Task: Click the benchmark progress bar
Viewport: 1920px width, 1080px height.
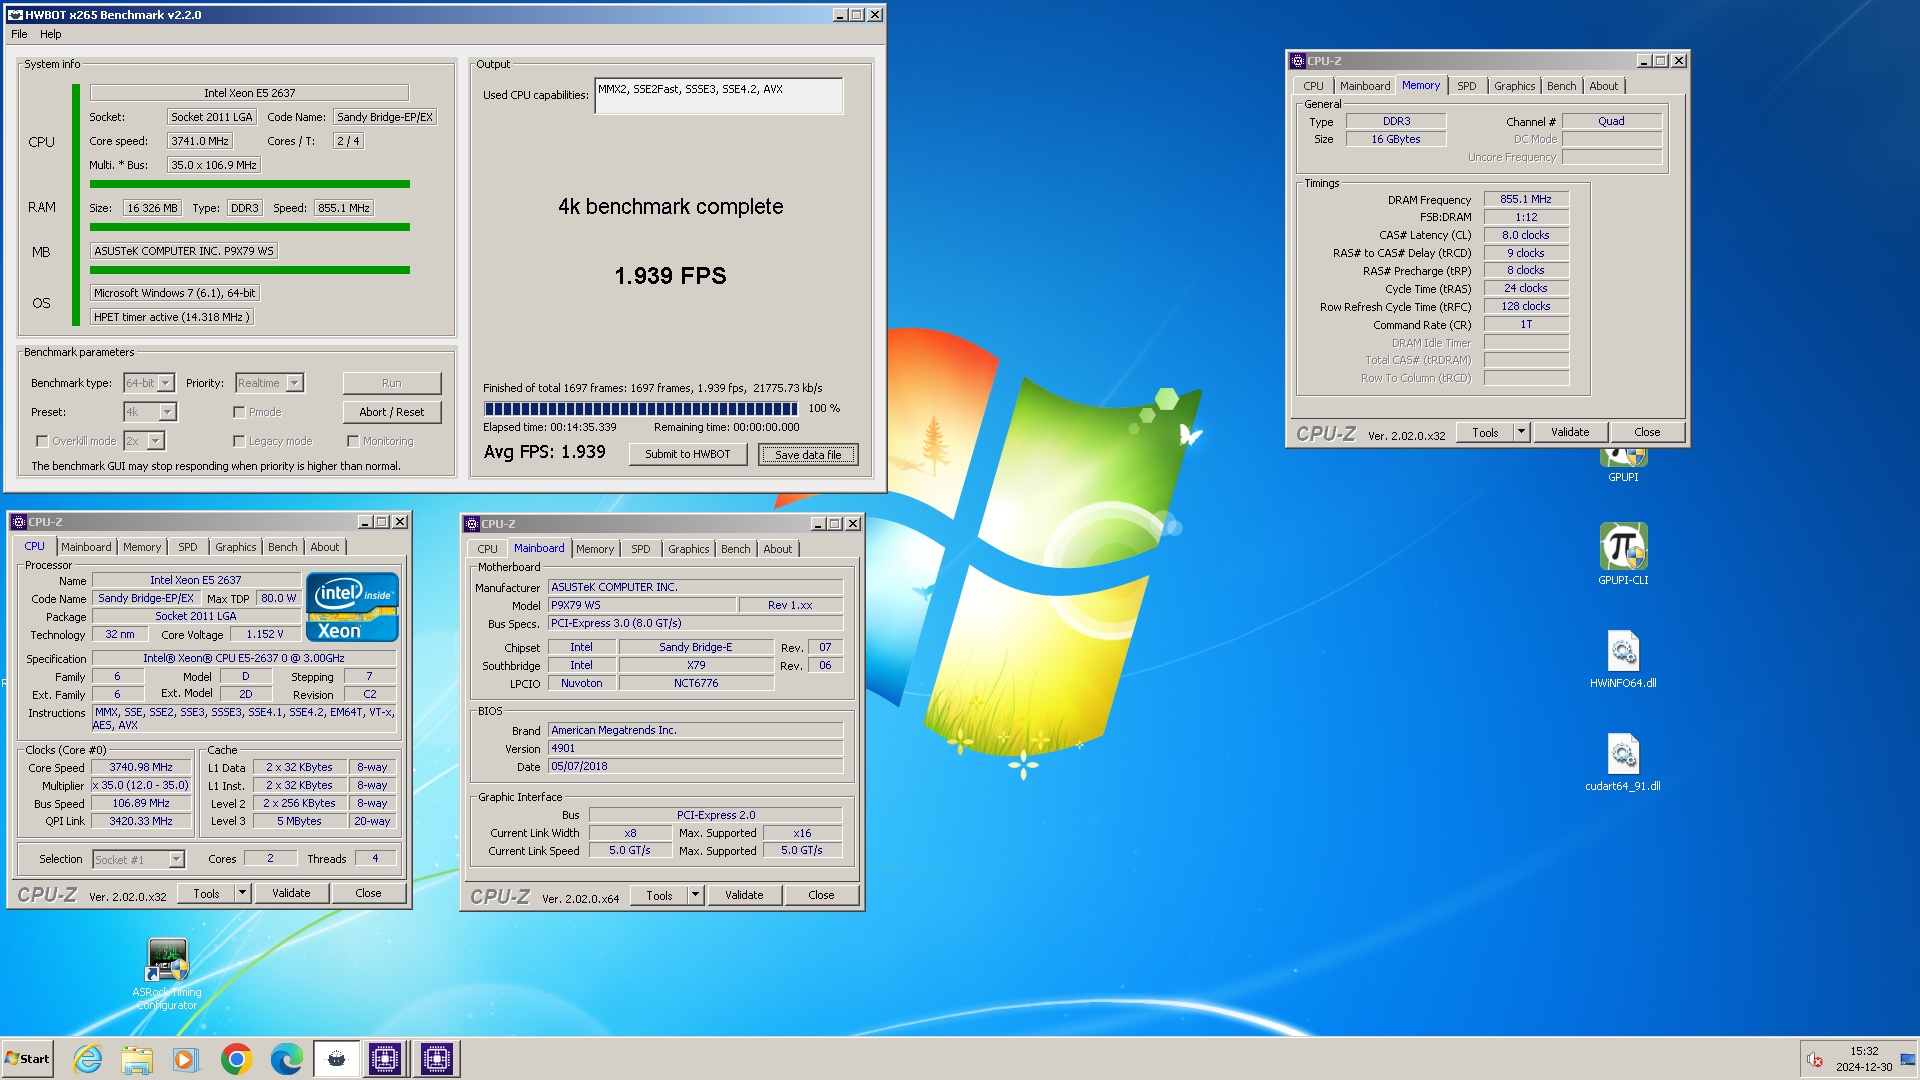Action: 641,409
